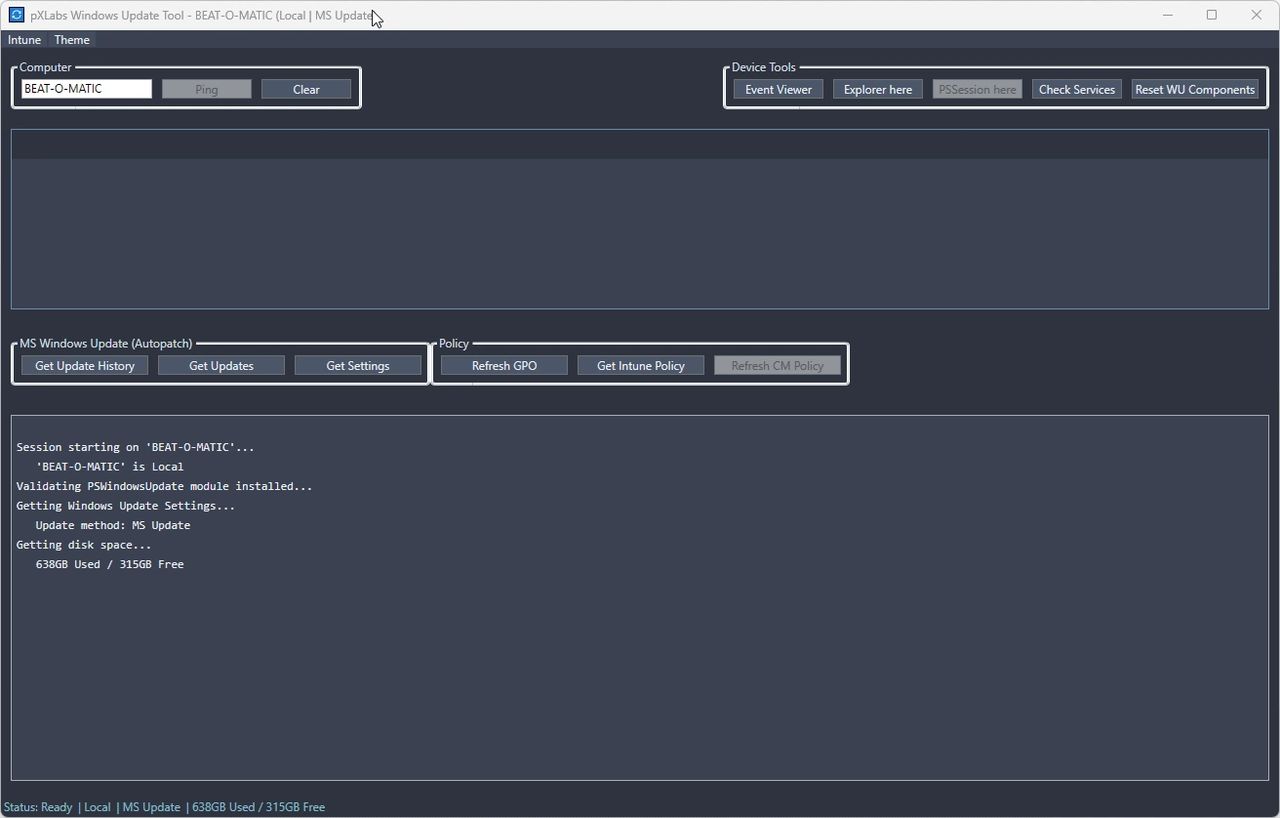
Task: Click the Refresh GPO button
Action: click(x=504, y=366)
